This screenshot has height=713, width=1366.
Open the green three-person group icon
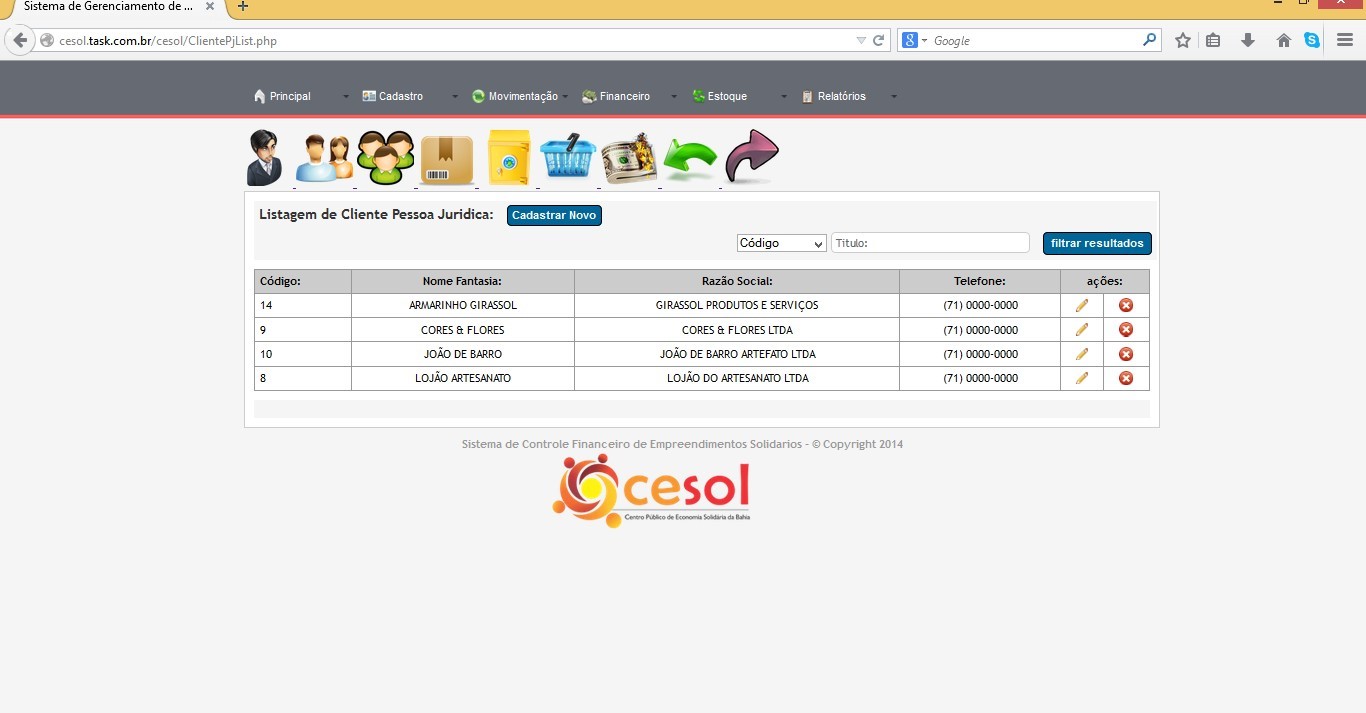[386, 158]
